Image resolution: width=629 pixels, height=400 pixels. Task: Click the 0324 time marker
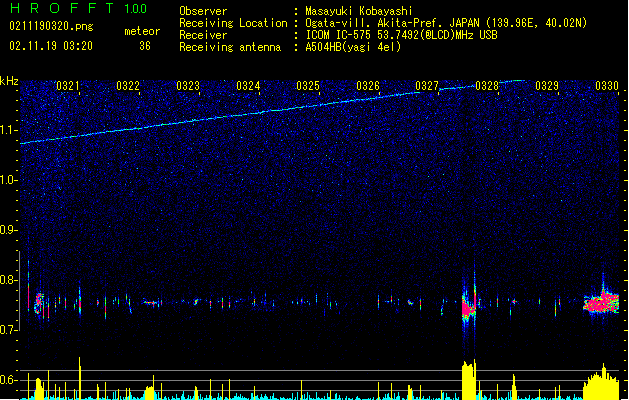click(x=248, y=86)
